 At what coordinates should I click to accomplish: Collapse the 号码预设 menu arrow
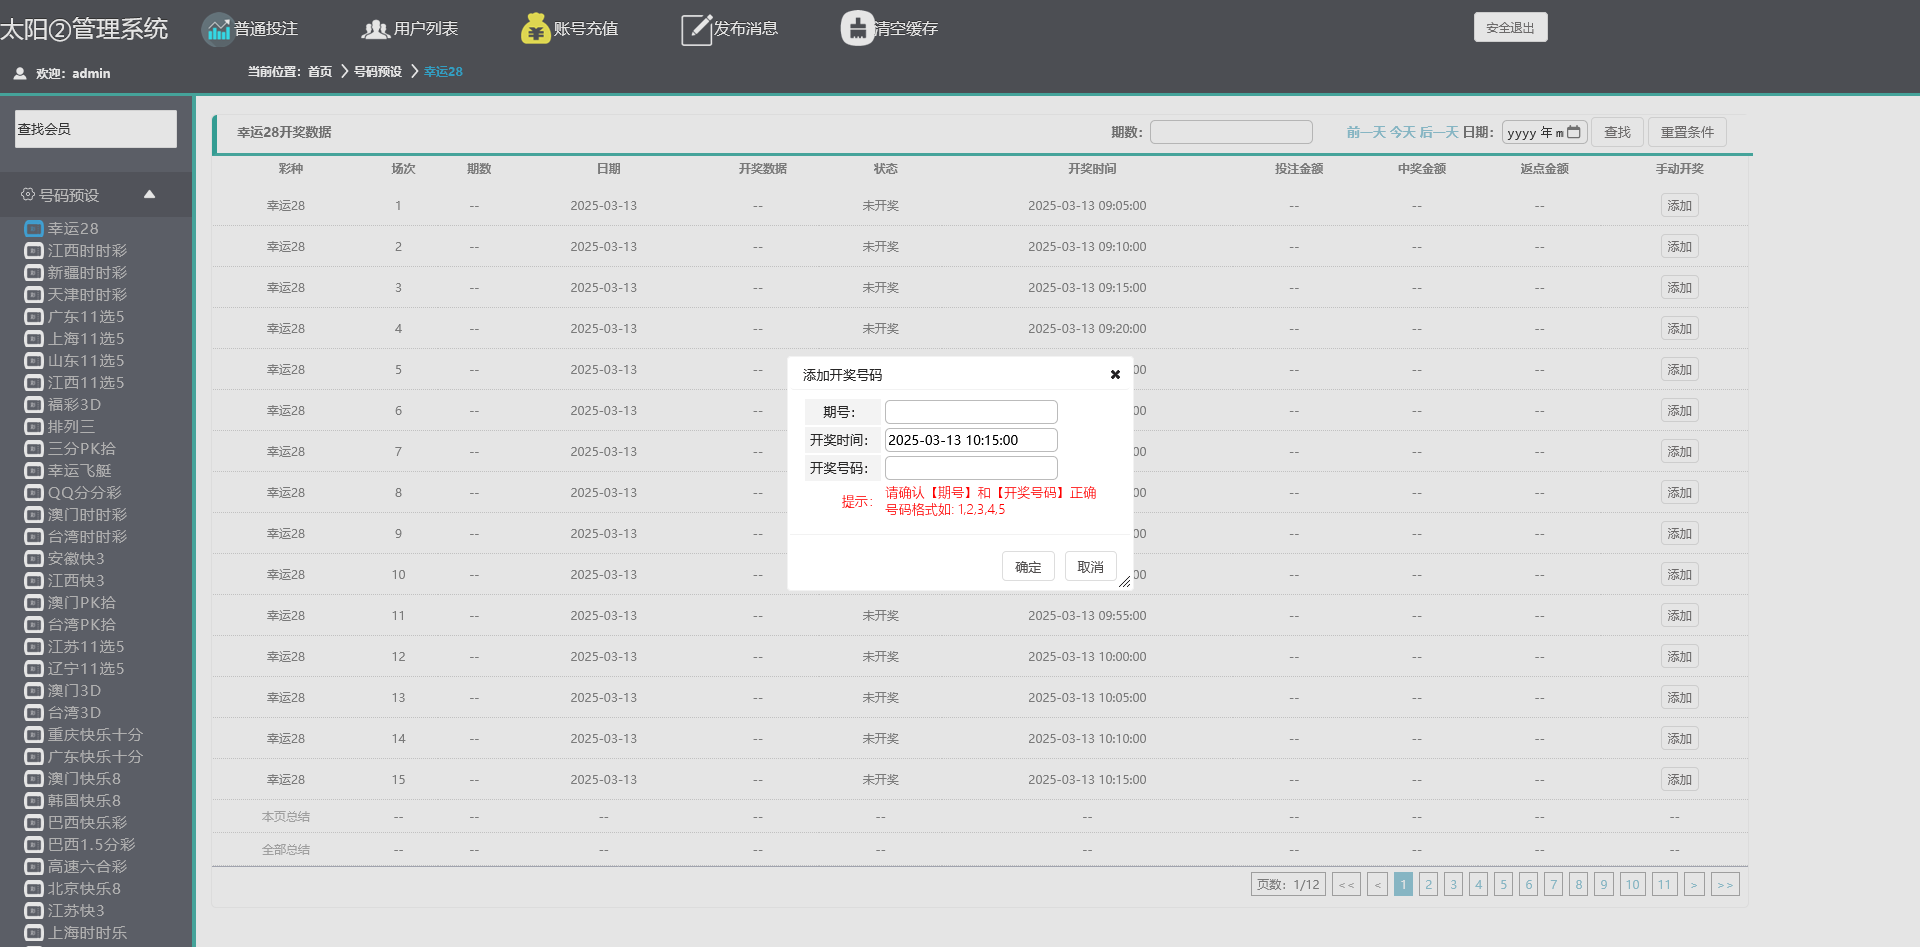tap(150, 194)
